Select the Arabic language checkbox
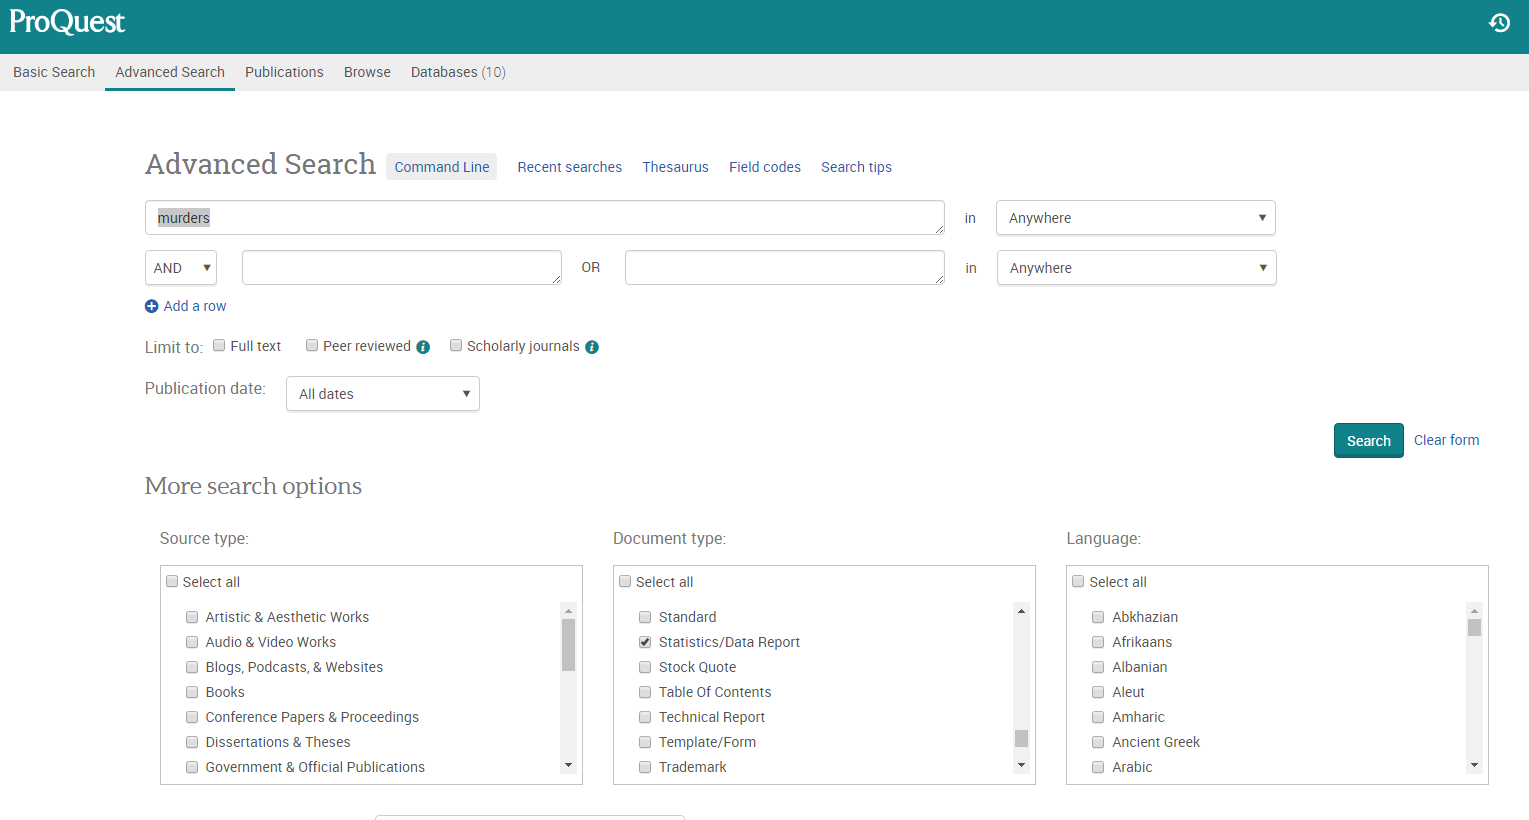 tap(1098, 767)
